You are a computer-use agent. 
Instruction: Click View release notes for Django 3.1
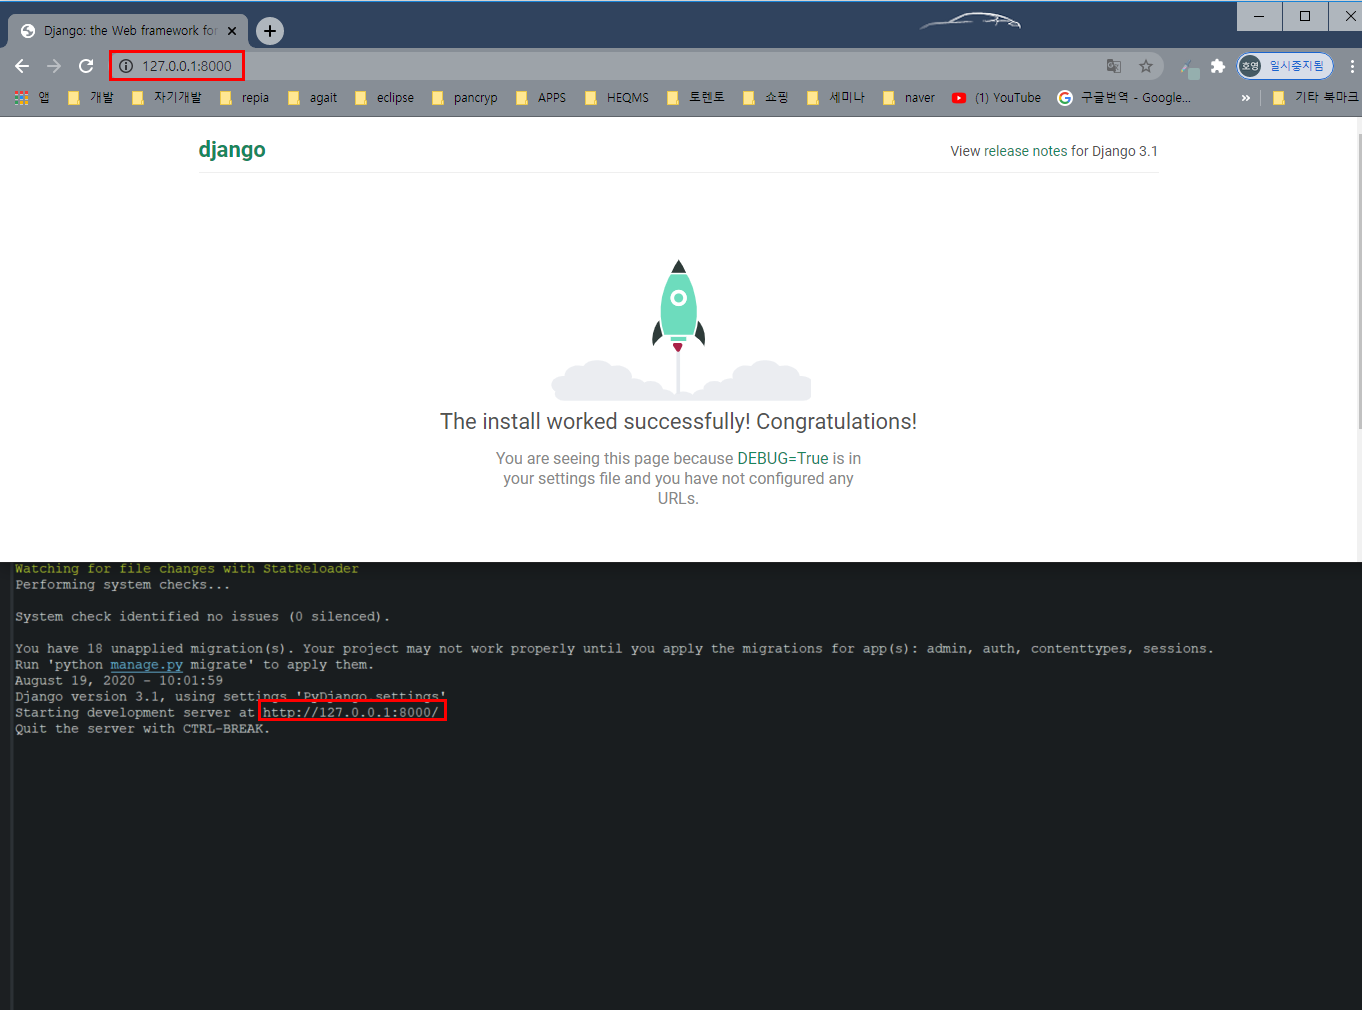(x=1053, y=151)
